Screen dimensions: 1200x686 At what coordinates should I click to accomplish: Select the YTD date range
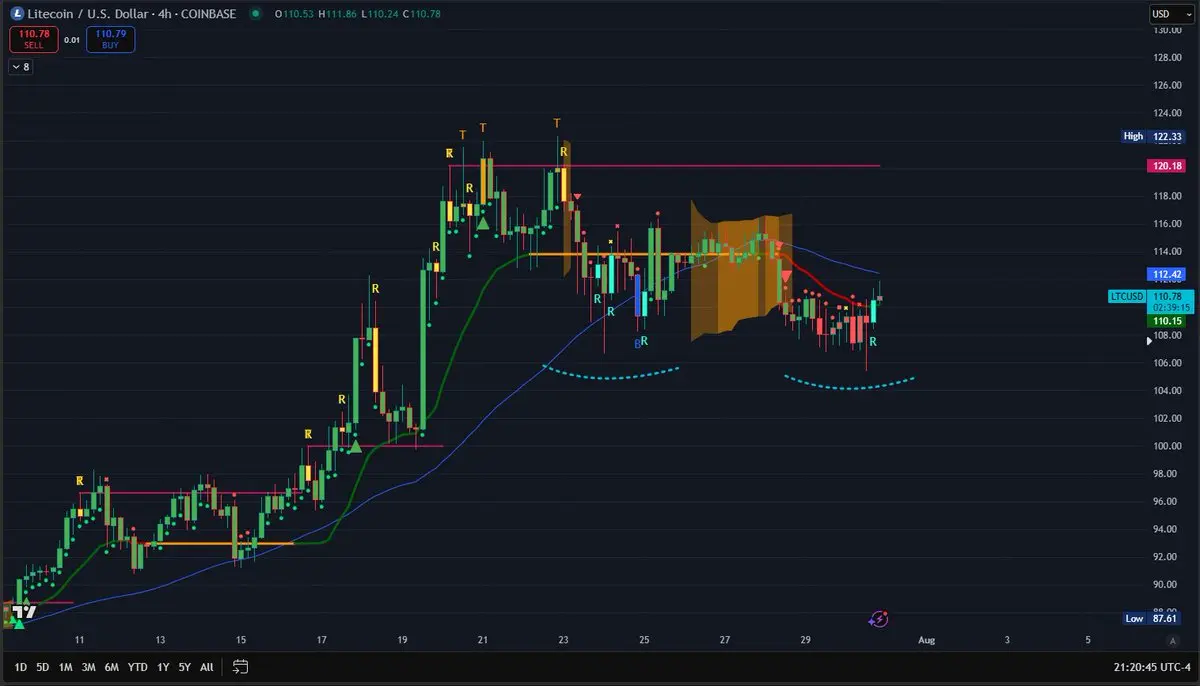coord(138,666)
